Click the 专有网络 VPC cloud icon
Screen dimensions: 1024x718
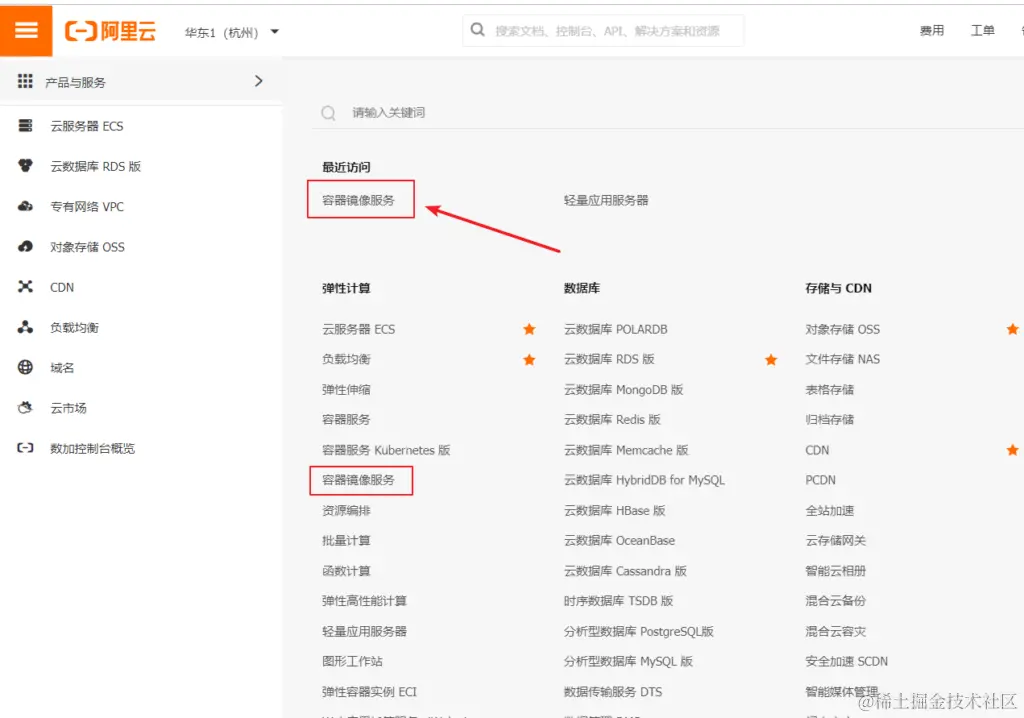click(25, 206)
